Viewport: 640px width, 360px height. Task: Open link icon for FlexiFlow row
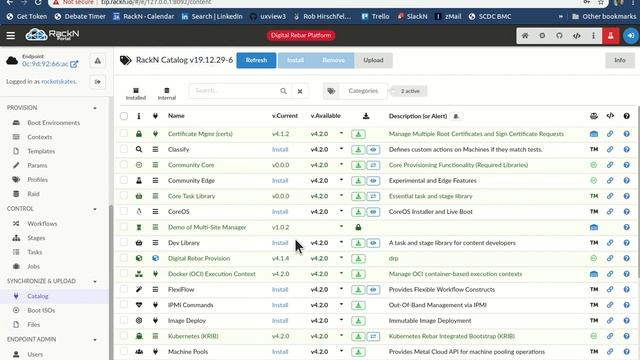(x=610, y=290)
